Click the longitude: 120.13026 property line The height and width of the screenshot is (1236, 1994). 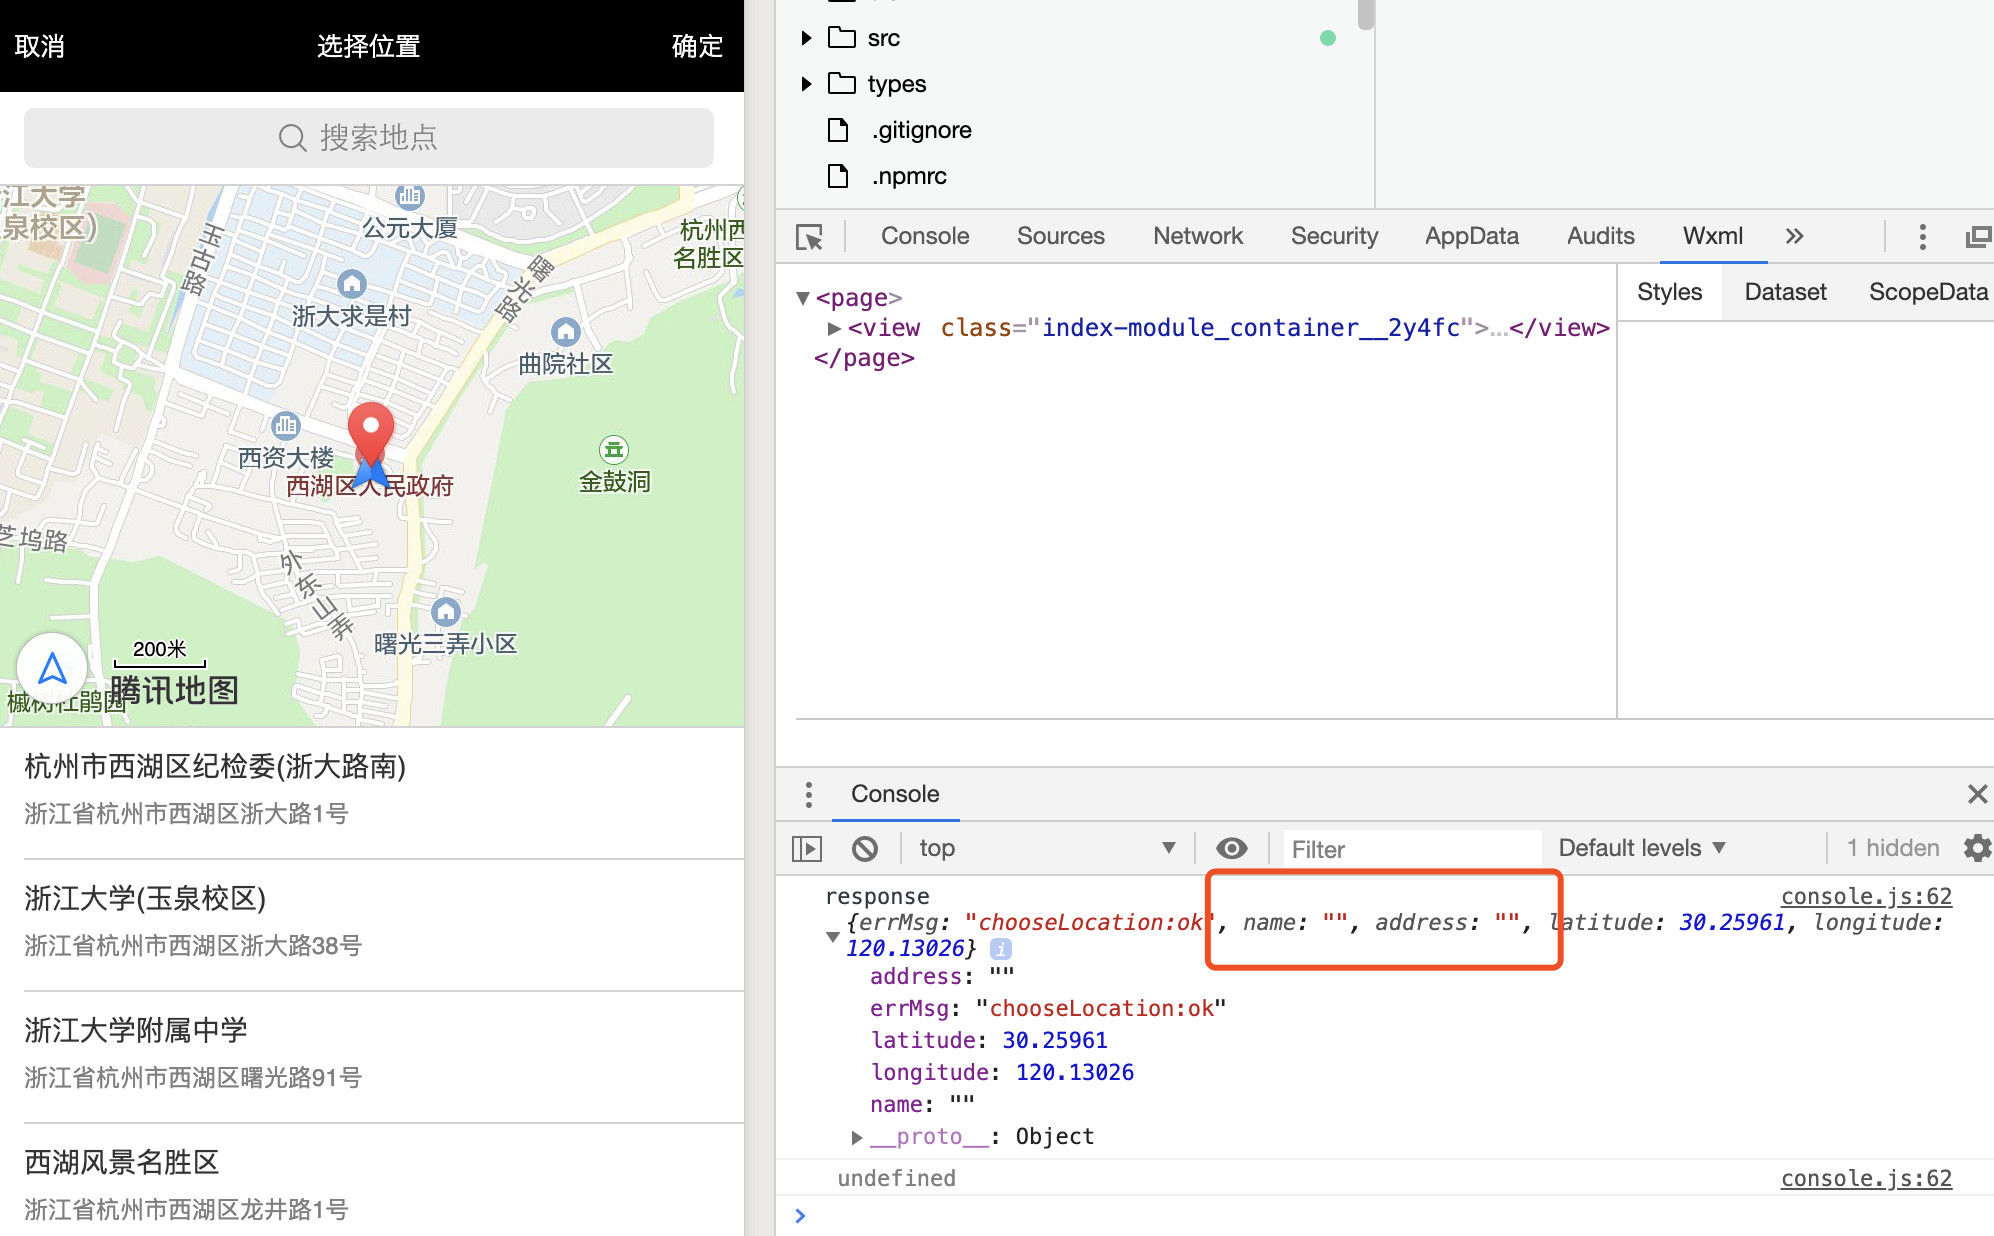click(x=1002, y=1073)
